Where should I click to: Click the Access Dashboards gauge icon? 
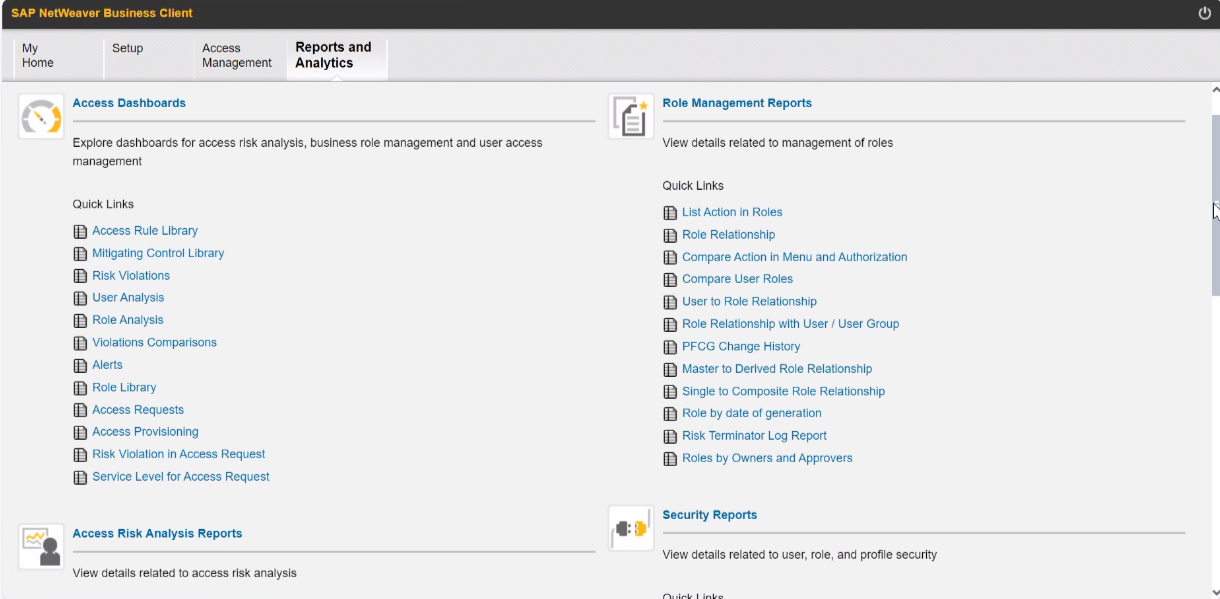coord(41,117)
